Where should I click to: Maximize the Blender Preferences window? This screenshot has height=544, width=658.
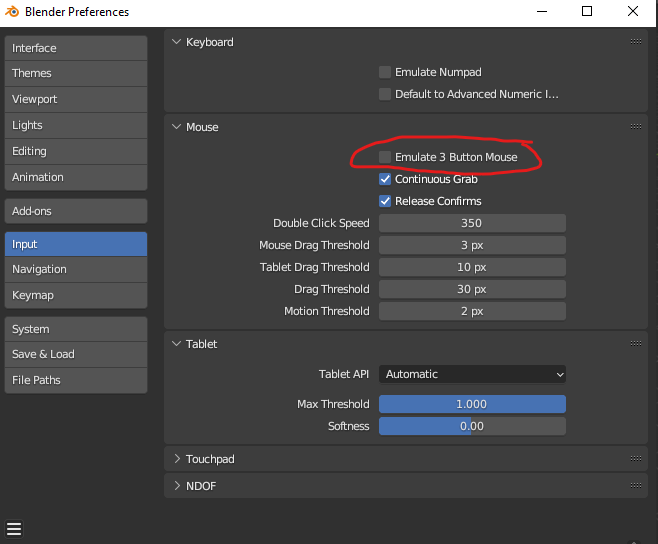coord(587,11)
